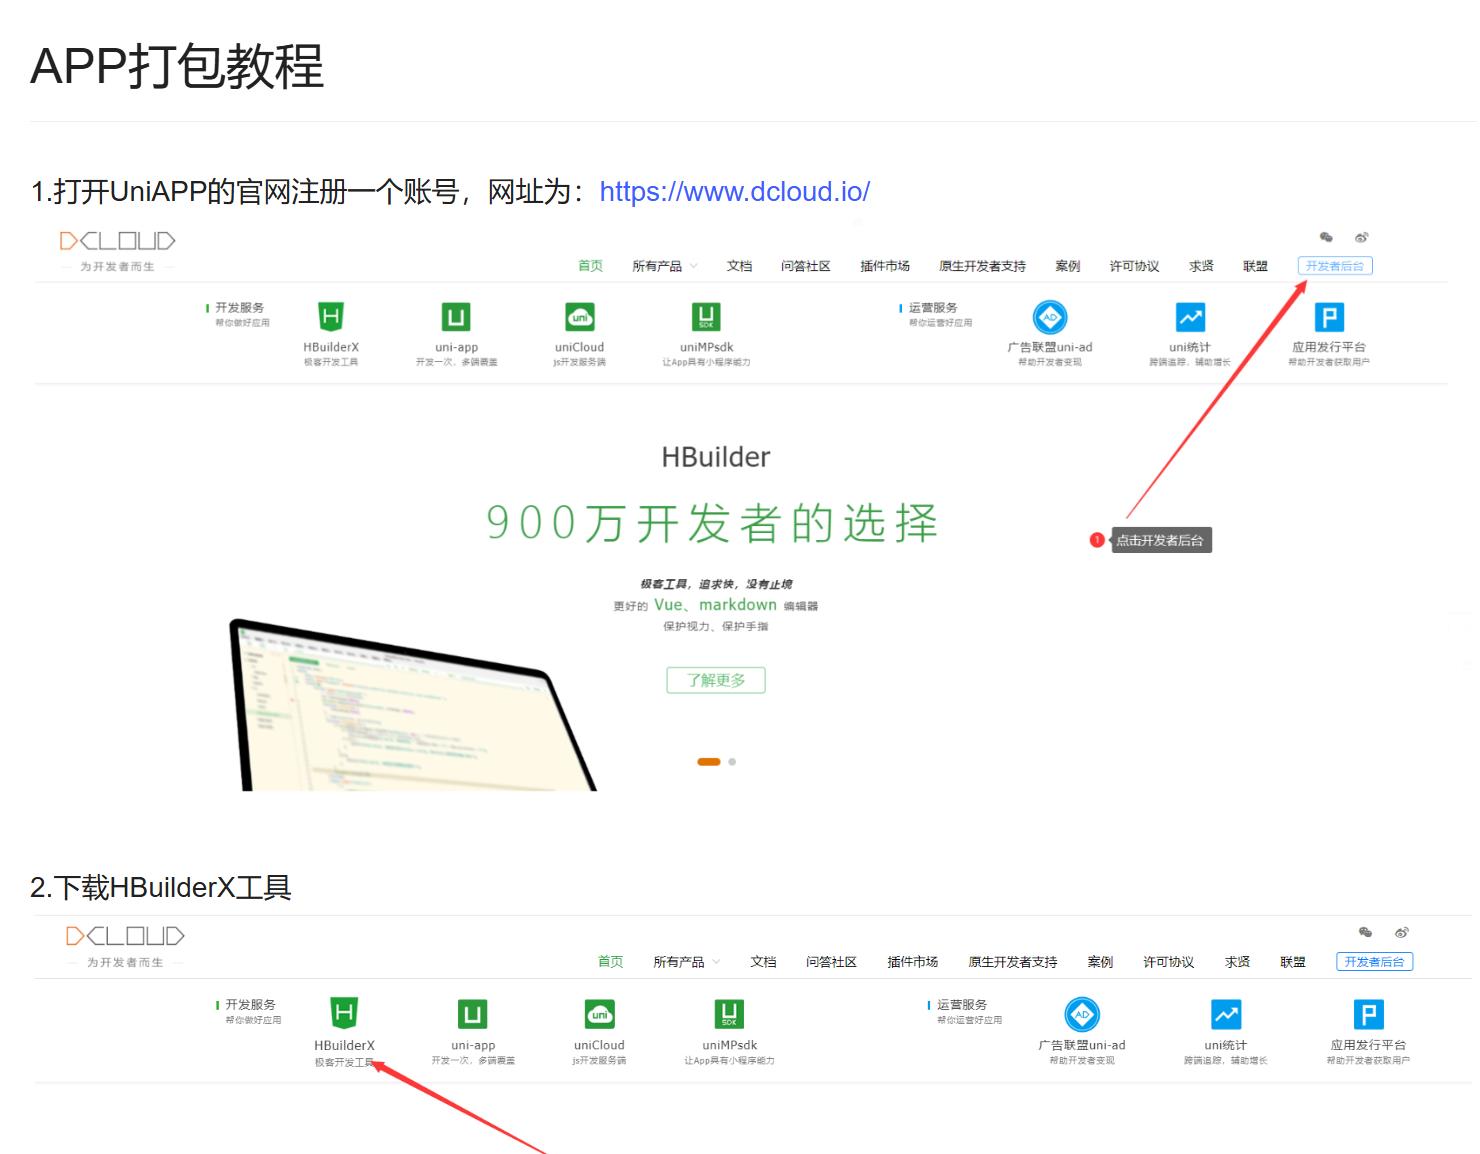Open 原生开发者支持 in the step 2 screenshot
The height and width of the screenshot is (1154, 1480).
pyautogui.click(x=1012, y=962)
